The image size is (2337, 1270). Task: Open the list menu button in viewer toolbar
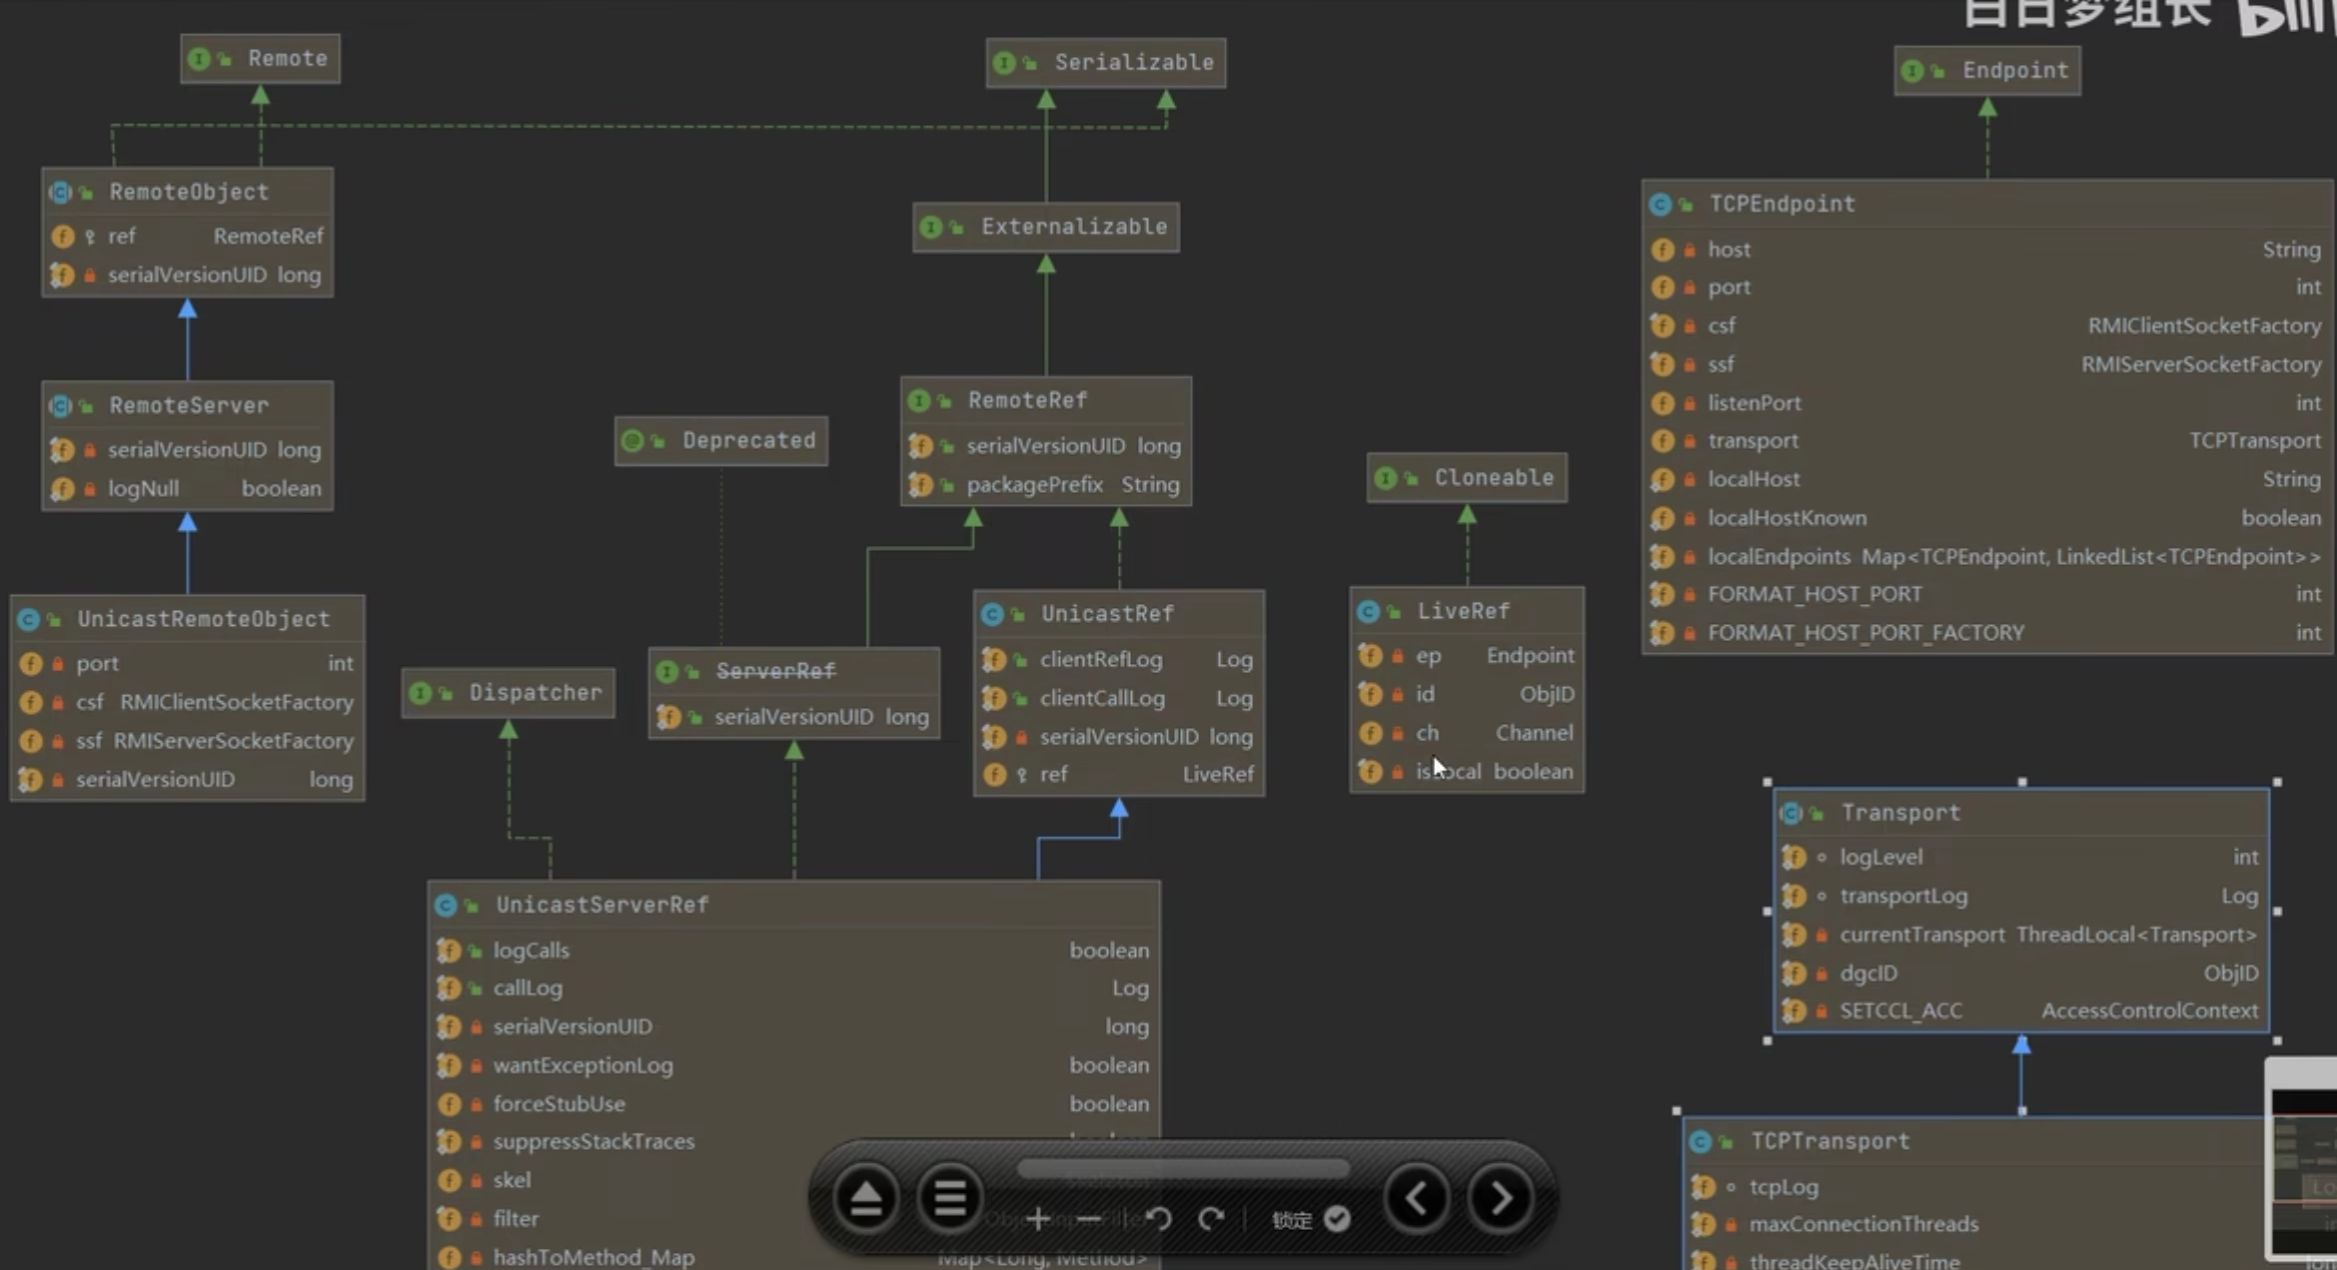click(x=950, y=1197)
